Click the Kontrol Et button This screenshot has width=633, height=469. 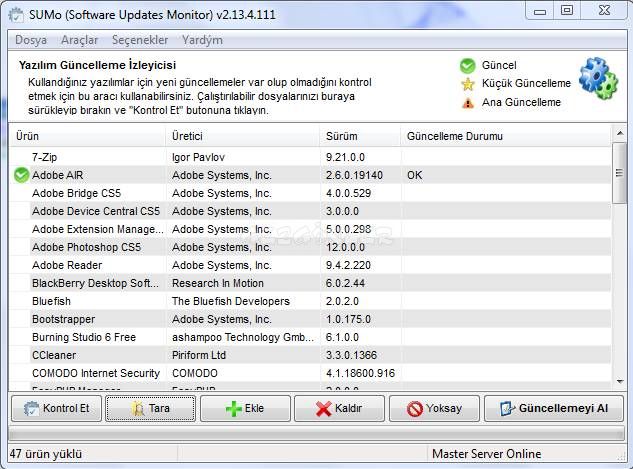coord(57,408)
